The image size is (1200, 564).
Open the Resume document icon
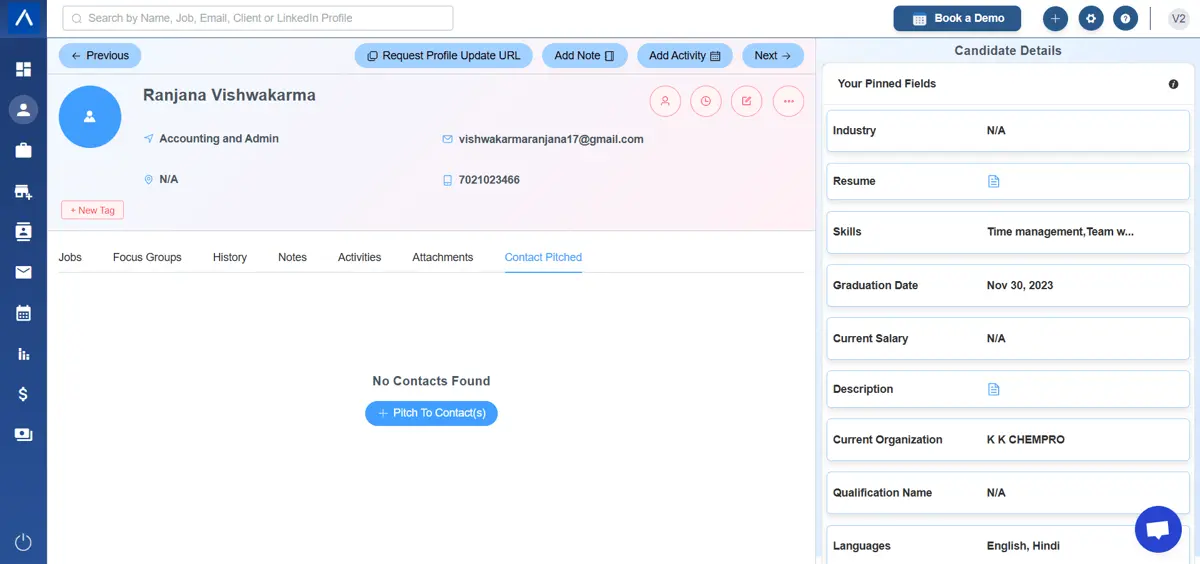pyautogui.click(x=993, y=181)
